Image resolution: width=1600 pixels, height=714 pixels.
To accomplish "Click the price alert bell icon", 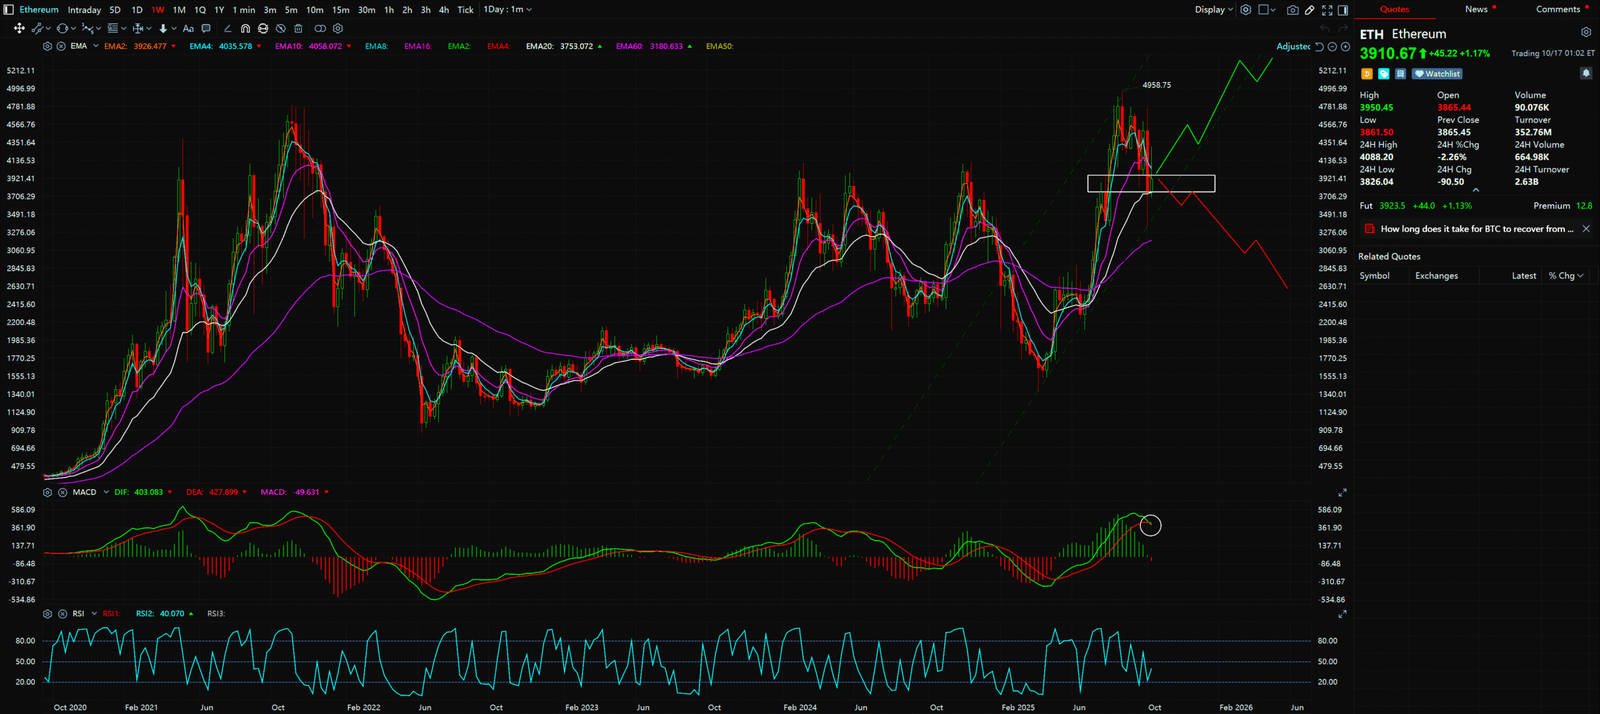I will click(1586, 74).
